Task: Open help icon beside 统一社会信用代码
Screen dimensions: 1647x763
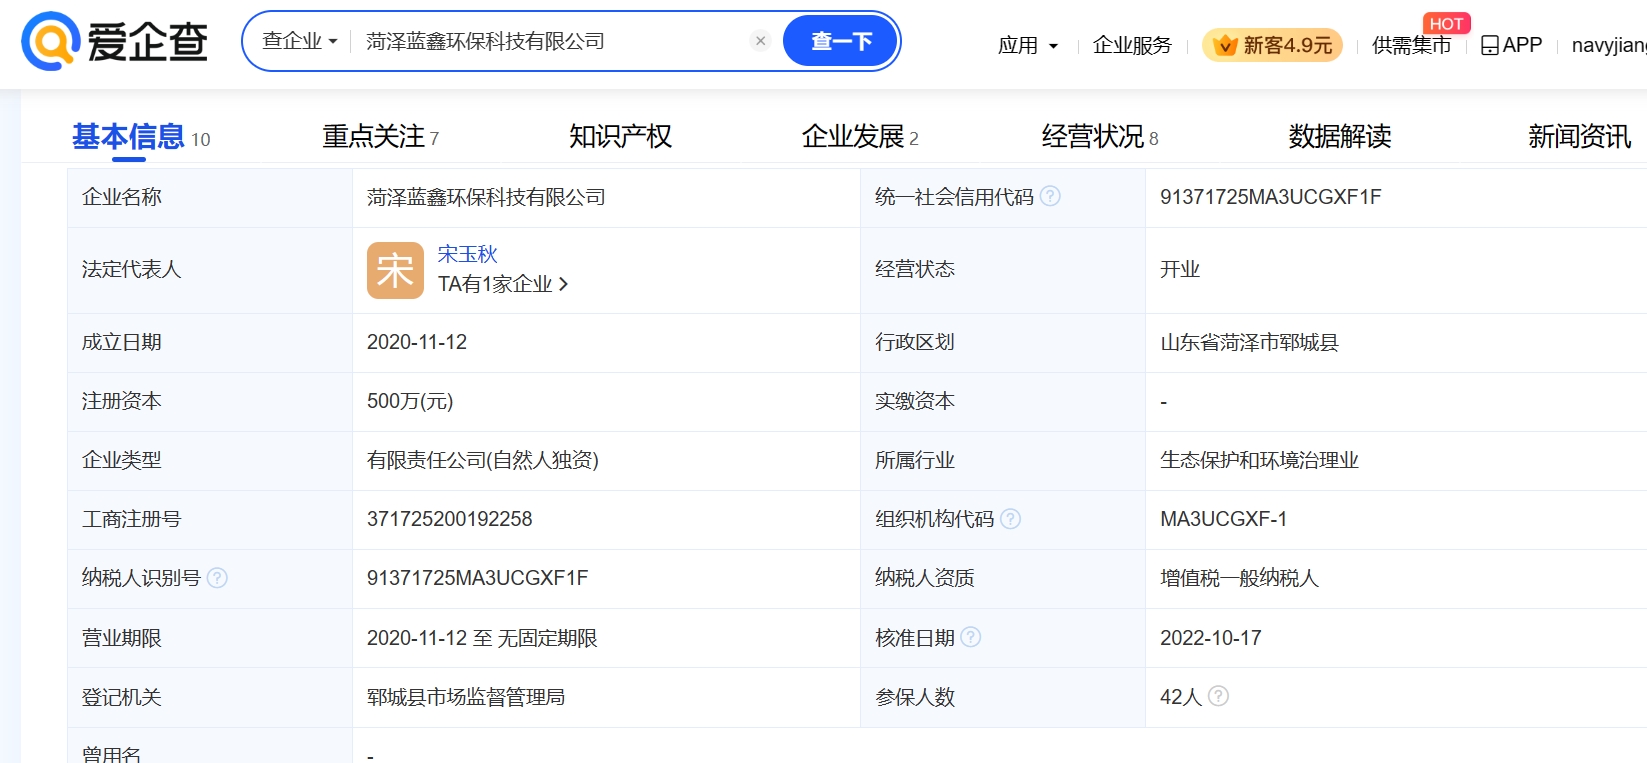Action: click(x=1050, y=196)
